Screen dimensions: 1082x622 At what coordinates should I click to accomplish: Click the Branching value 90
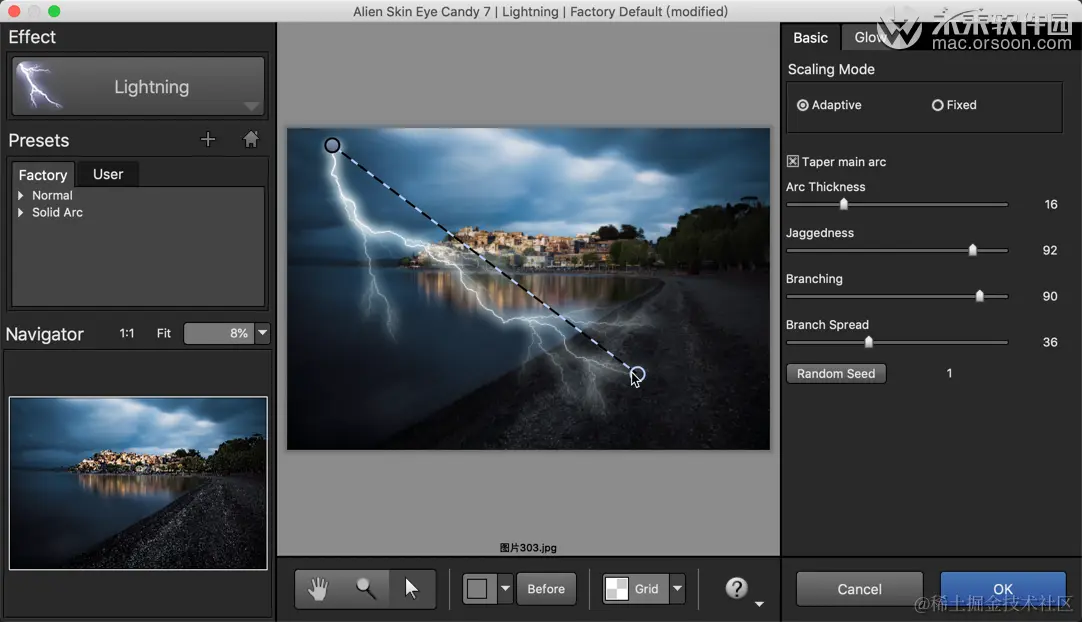tap(1050, 296)
